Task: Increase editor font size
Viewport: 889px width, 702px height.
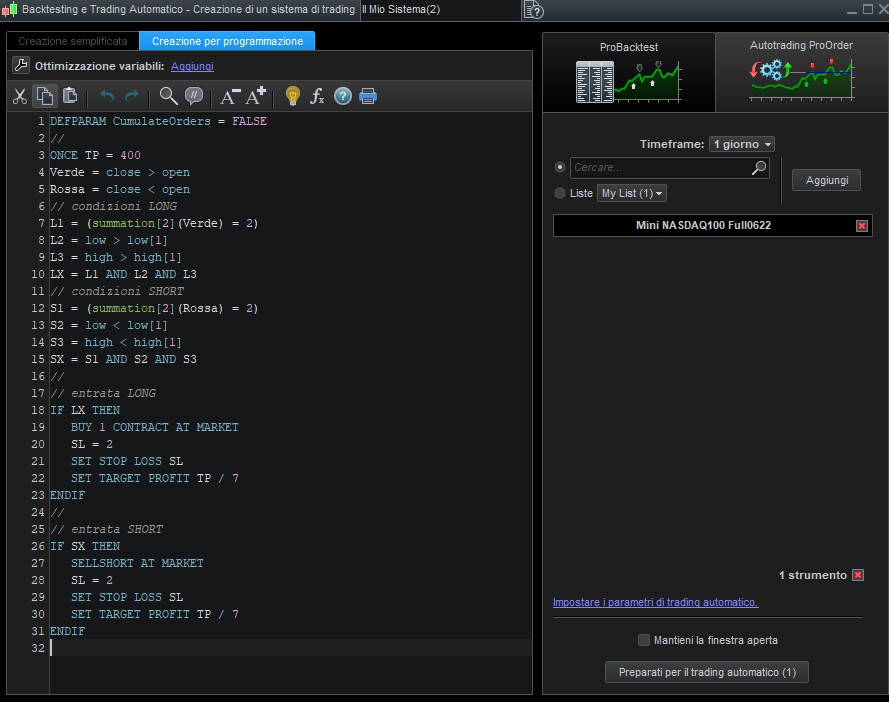Action: tap(256, 96)
